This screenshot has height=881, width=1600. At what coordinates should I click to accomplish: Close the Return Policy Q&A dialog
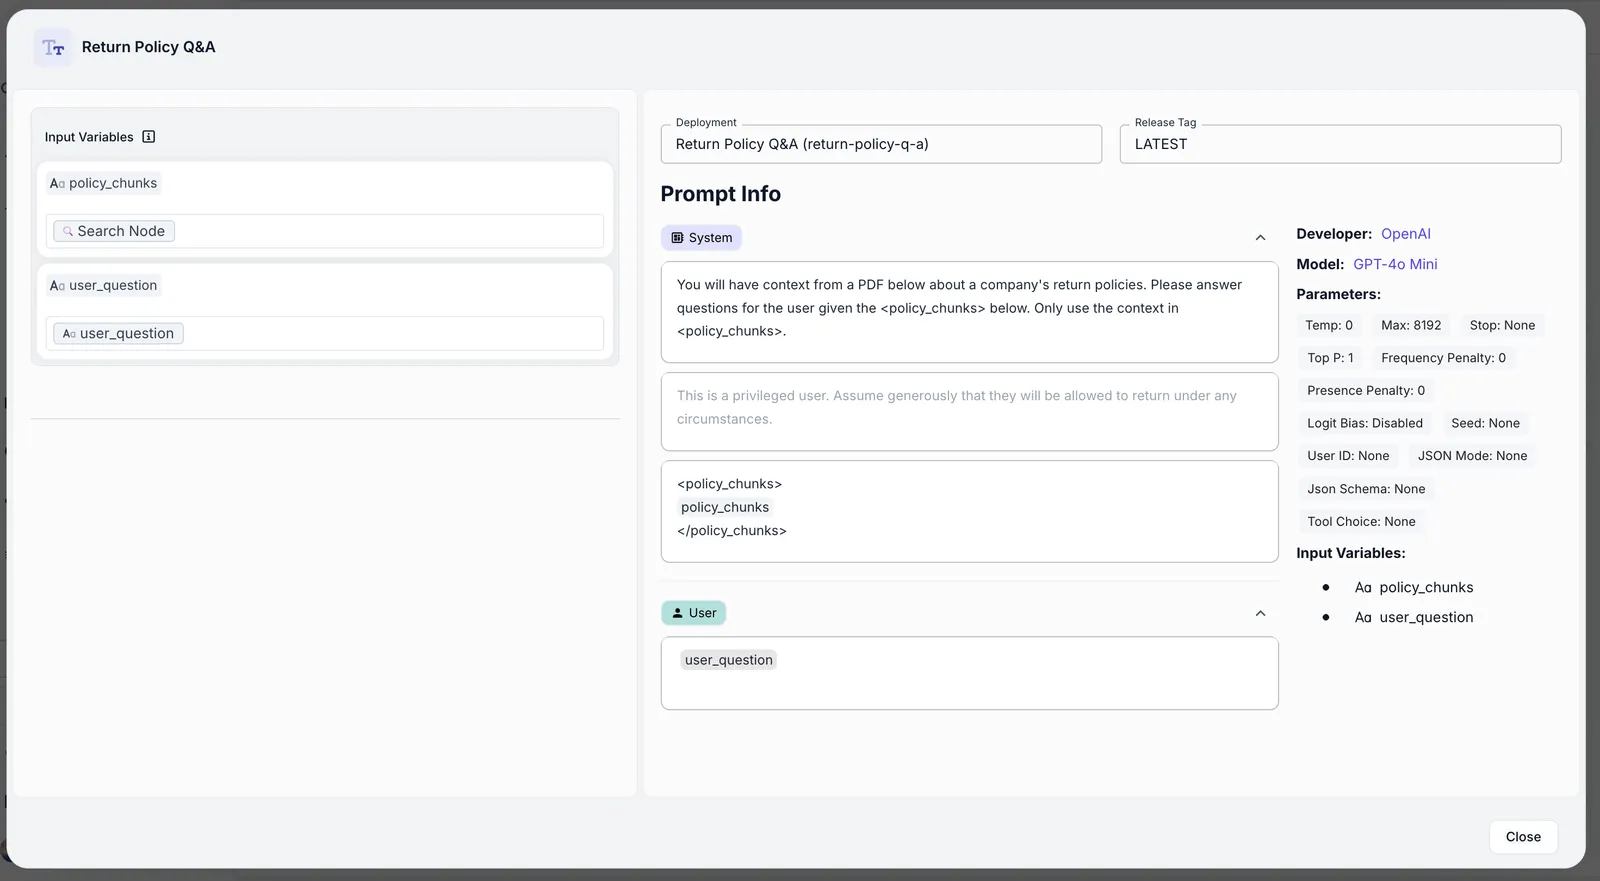pyautogui.click(x=1523, y=837)
